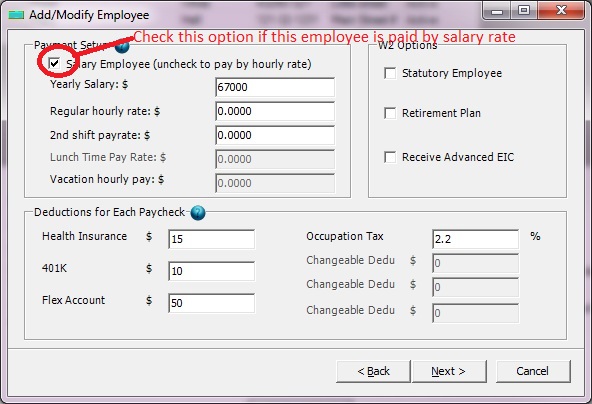Open help for Deductions for Each Paycheck

pos(198,213)
